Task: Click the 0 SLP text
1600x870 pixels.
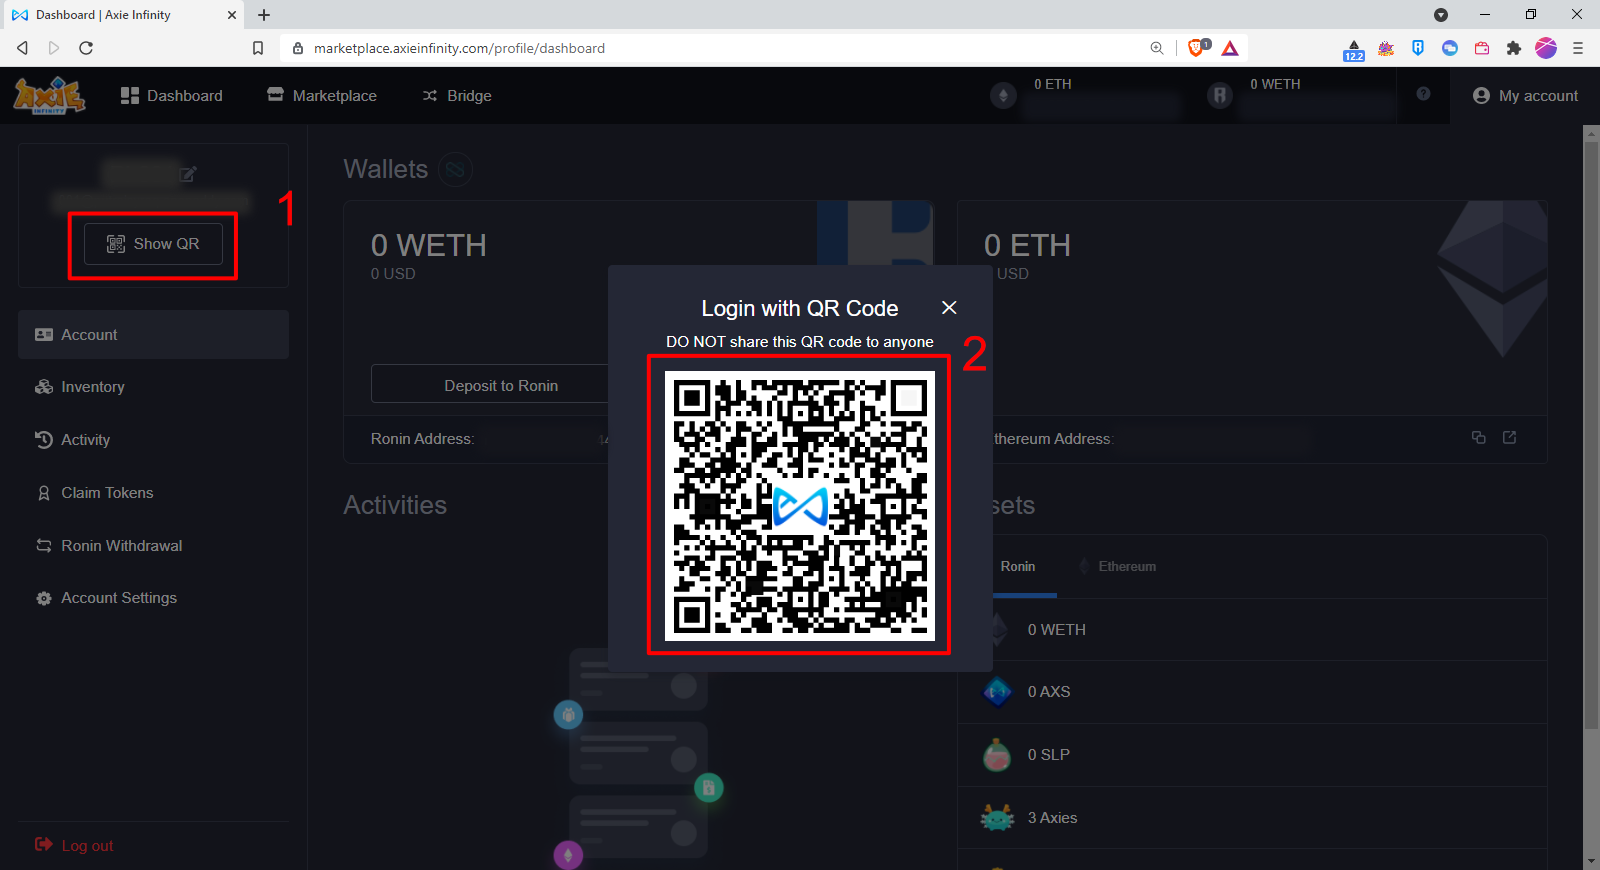Action: (x=1049, y=755)
